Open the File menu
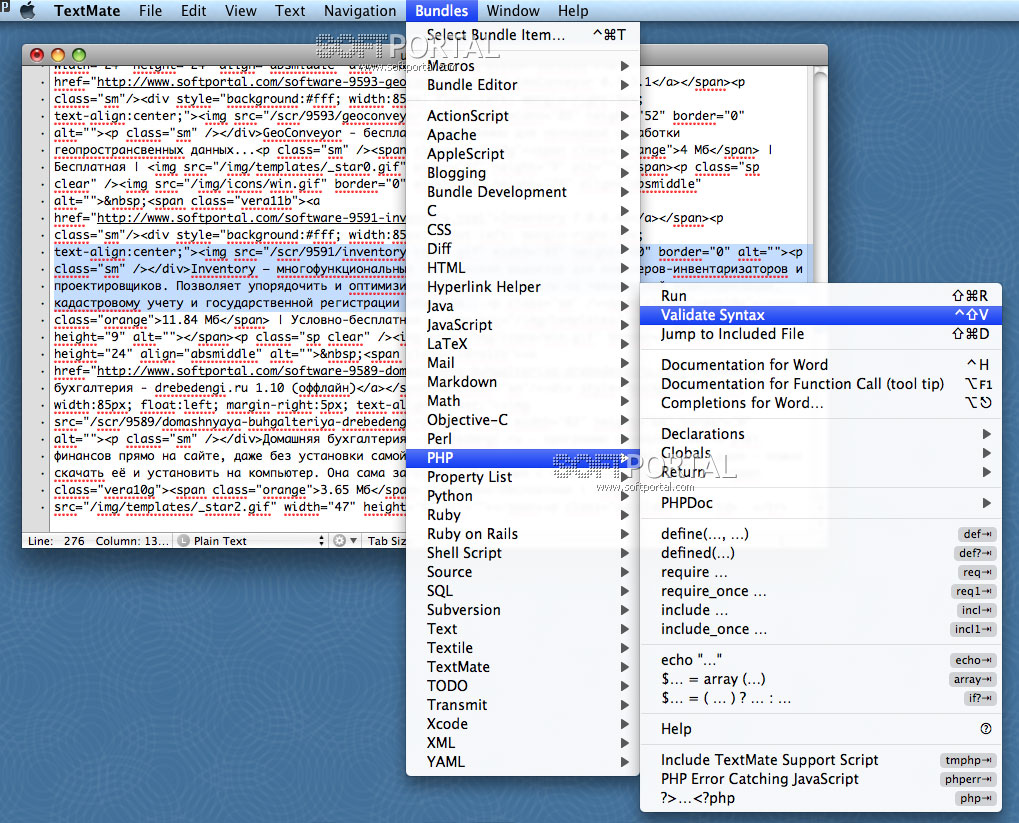1019x823 pixels. coord(150,11)
